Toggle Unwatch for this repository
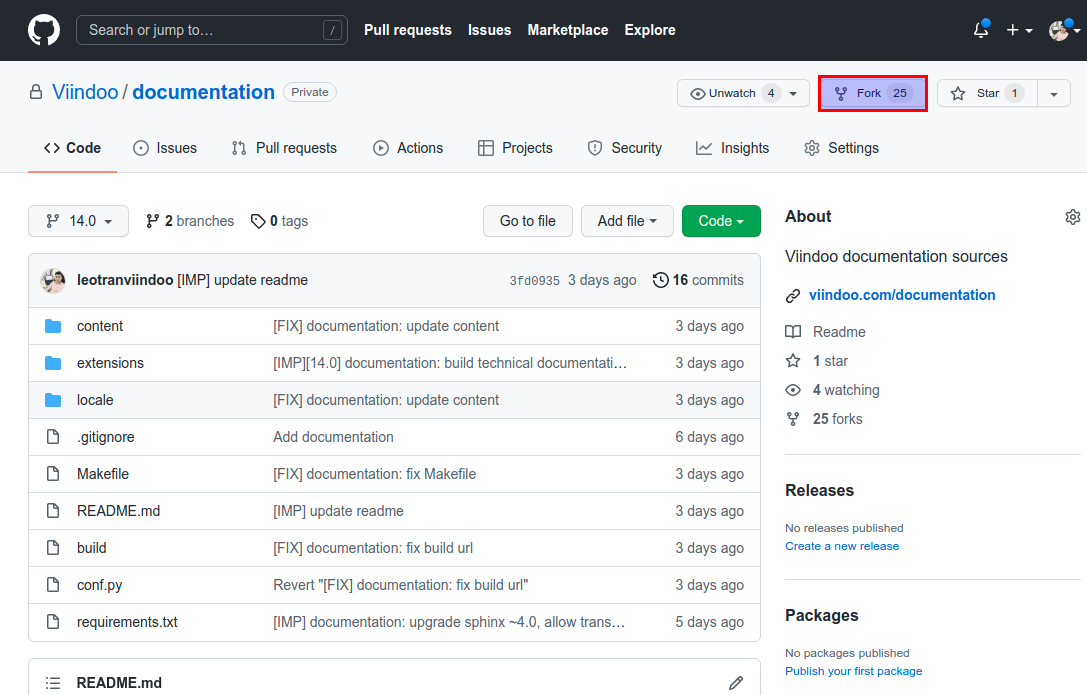The height and width of the screenshot is (695, 1087). (x=732, y=93)
